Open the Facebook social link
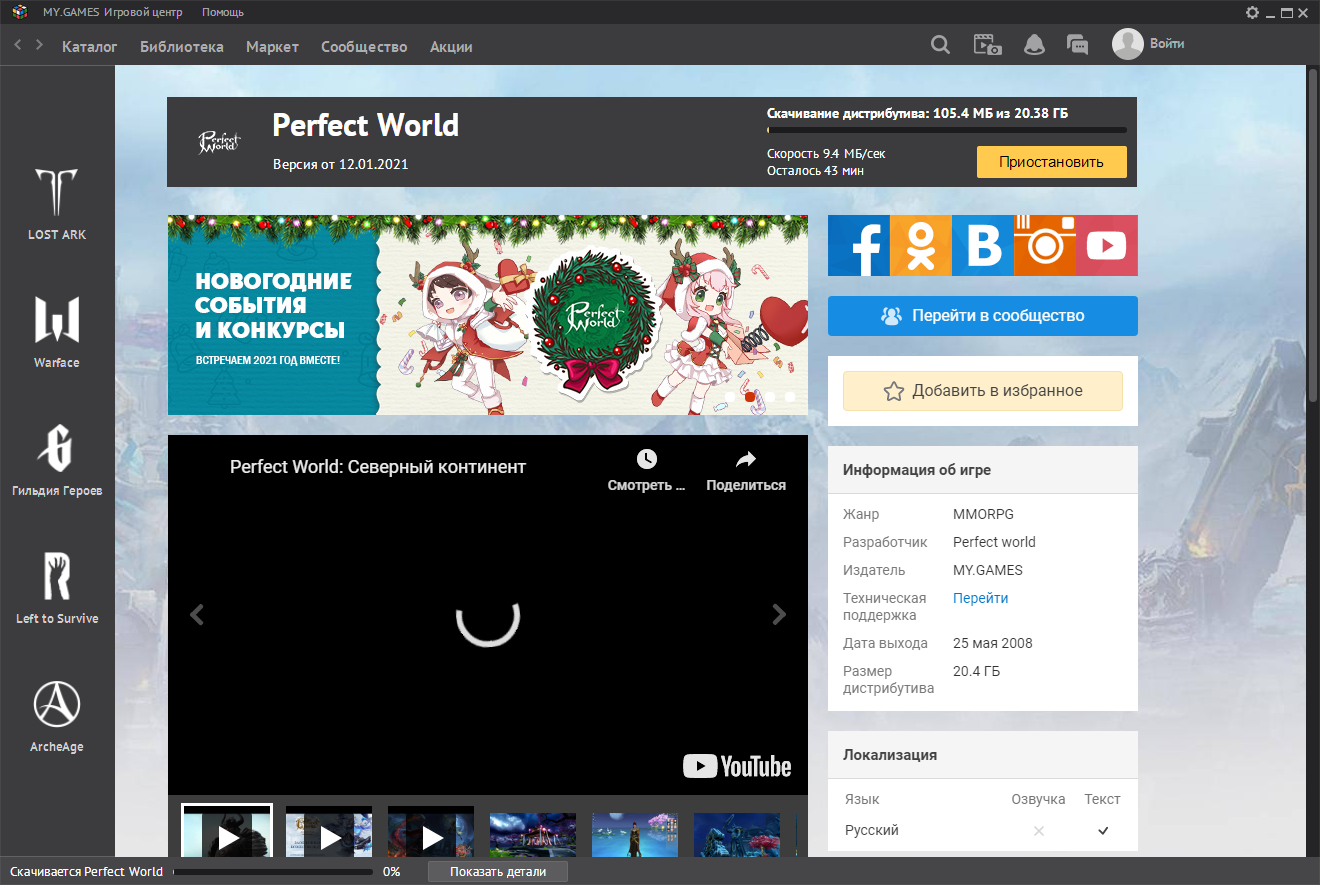Screen dimensions: 1320x885 [x=859, y=246]
